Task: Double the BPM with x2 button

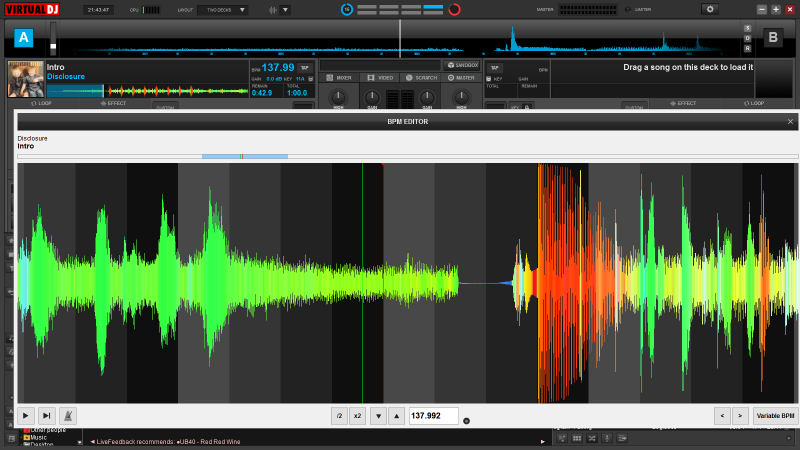Action: point(358,416)
